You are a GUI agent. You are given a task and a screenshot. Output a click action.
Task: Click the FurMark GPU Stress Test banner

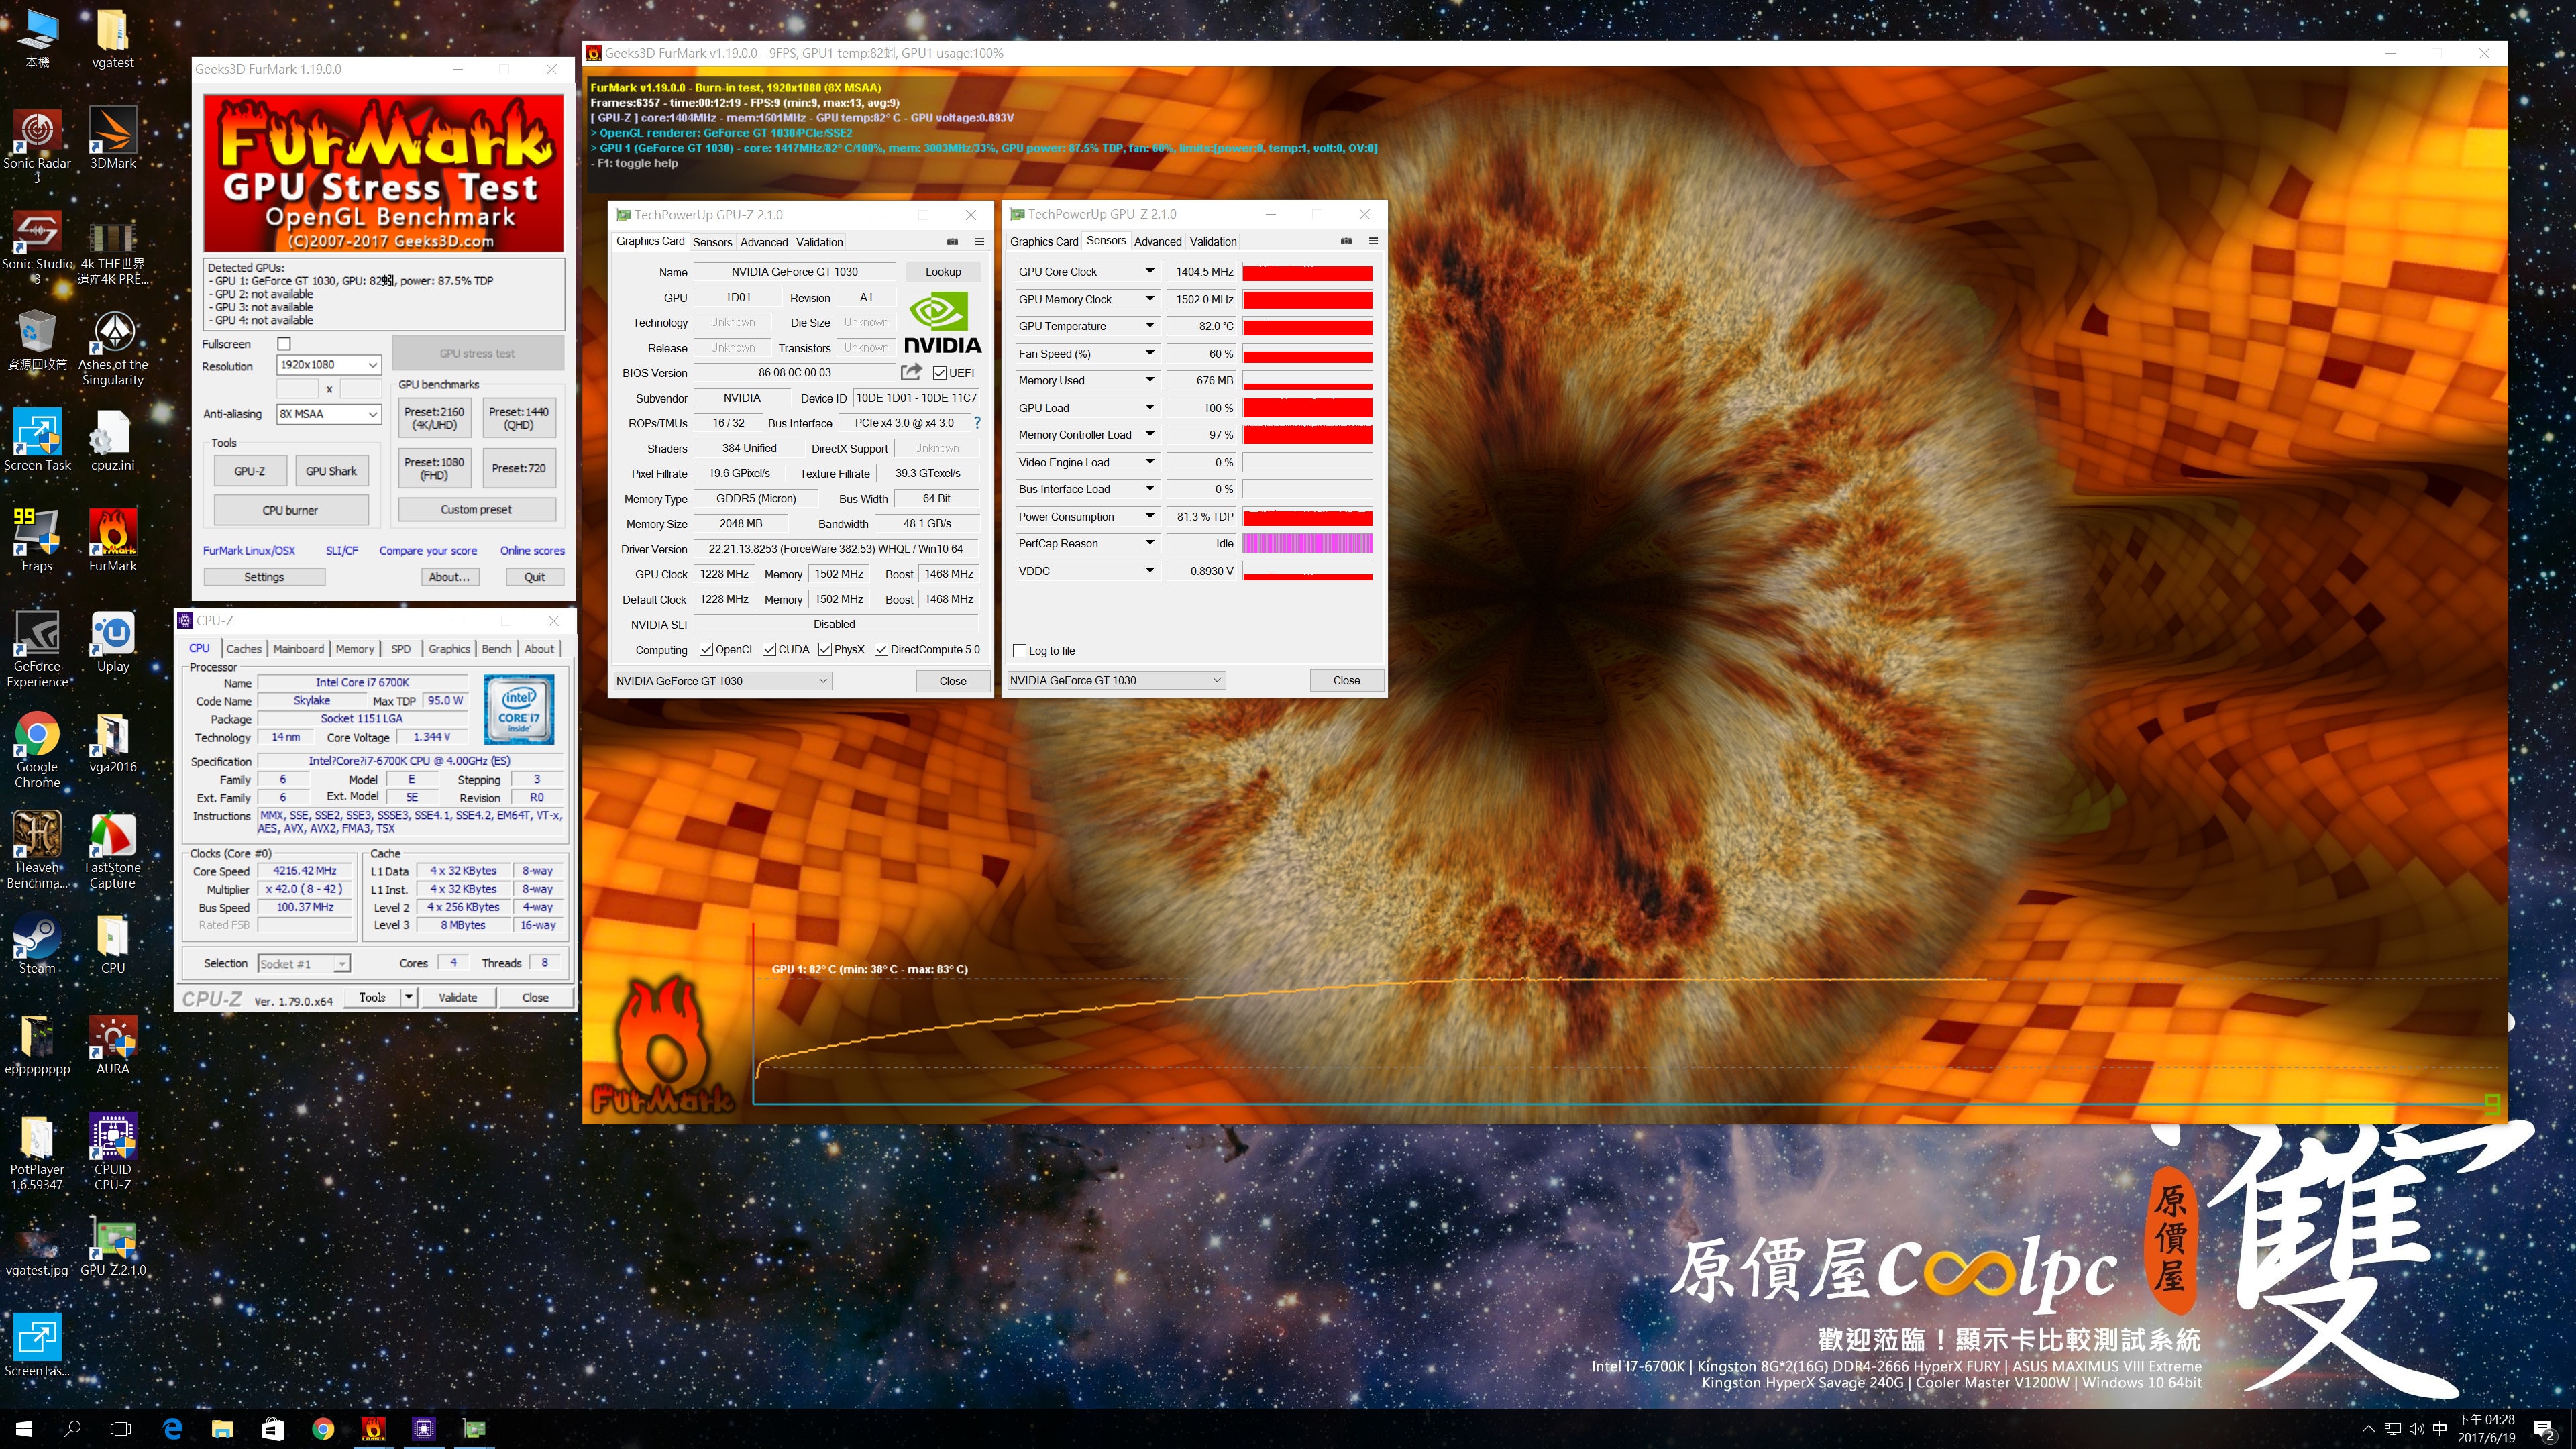point(384,173)
